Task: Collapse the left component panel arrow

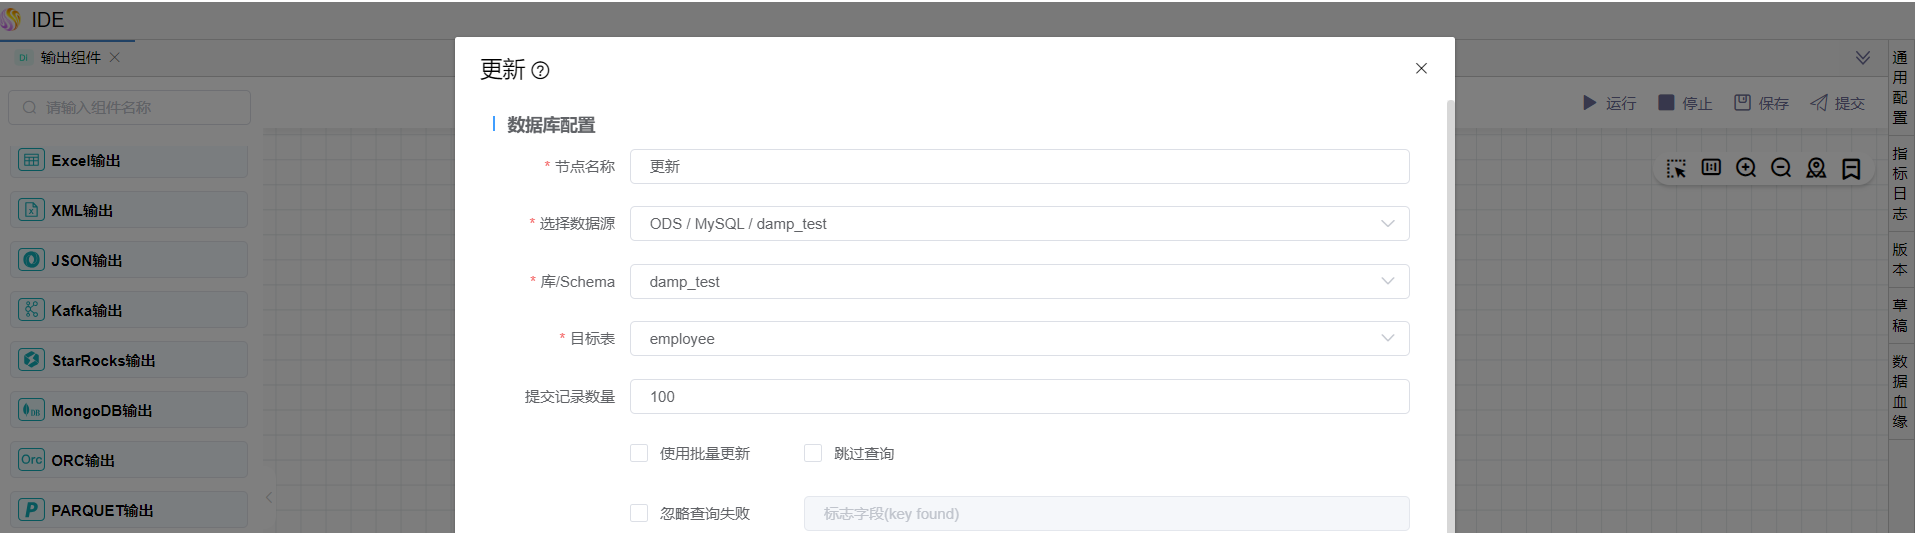Action: tap(269, 497)
